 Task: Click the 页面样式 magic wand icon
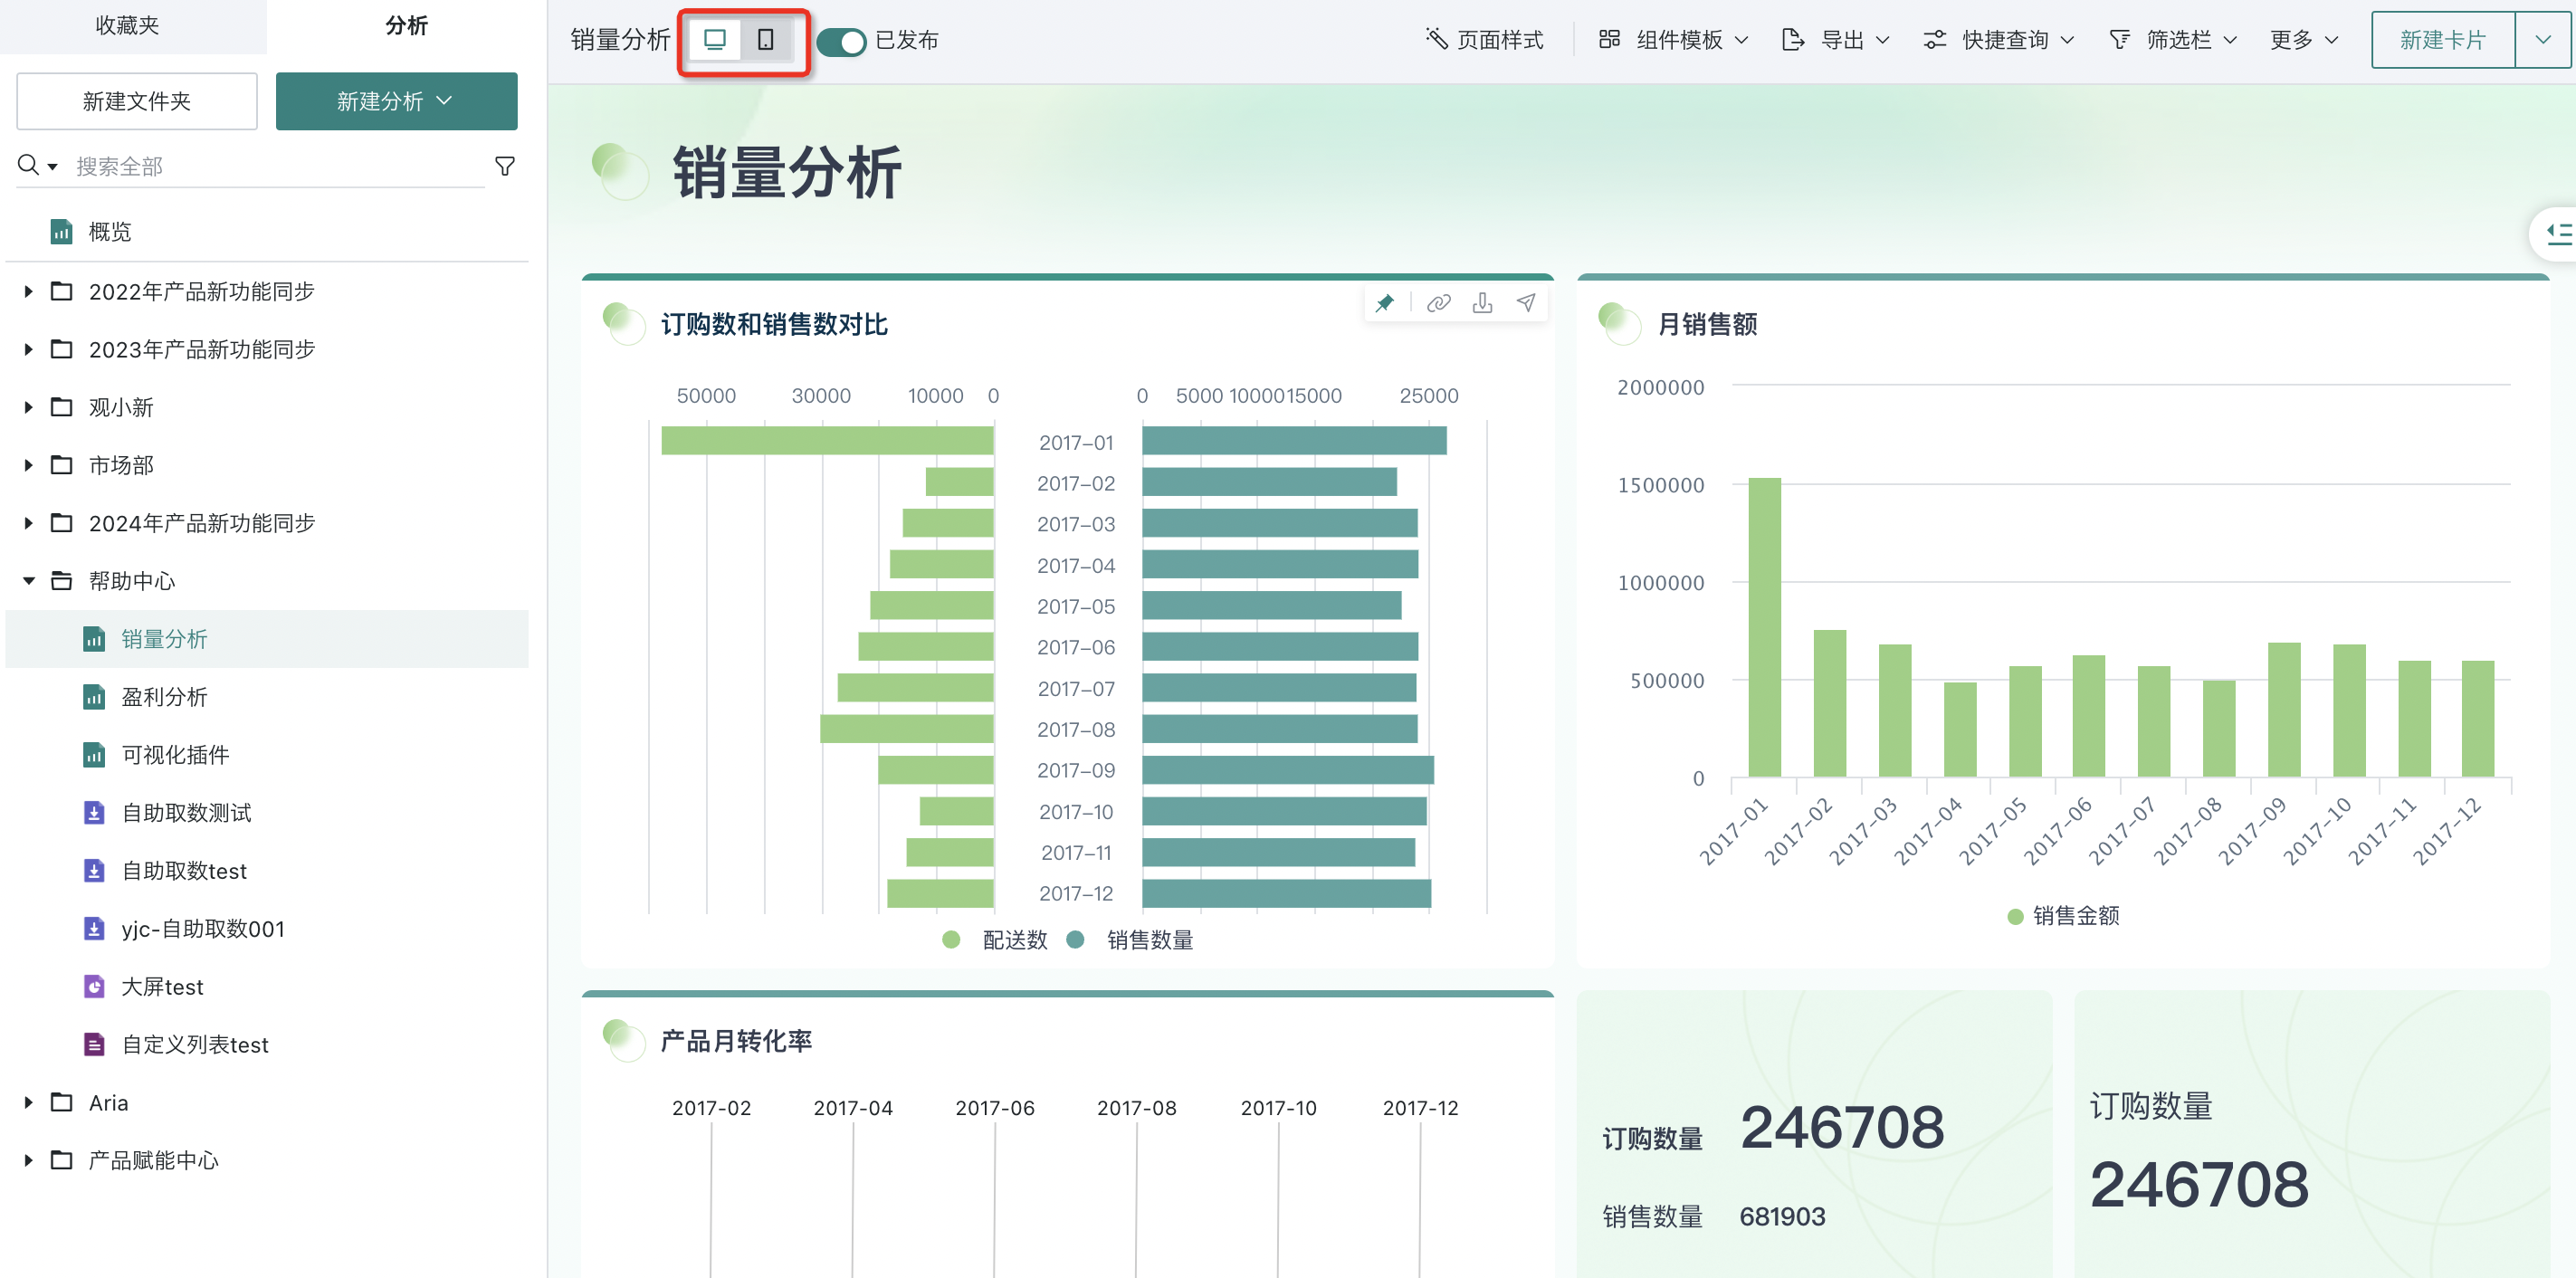pyautogui.click(x=1437, y=39)
